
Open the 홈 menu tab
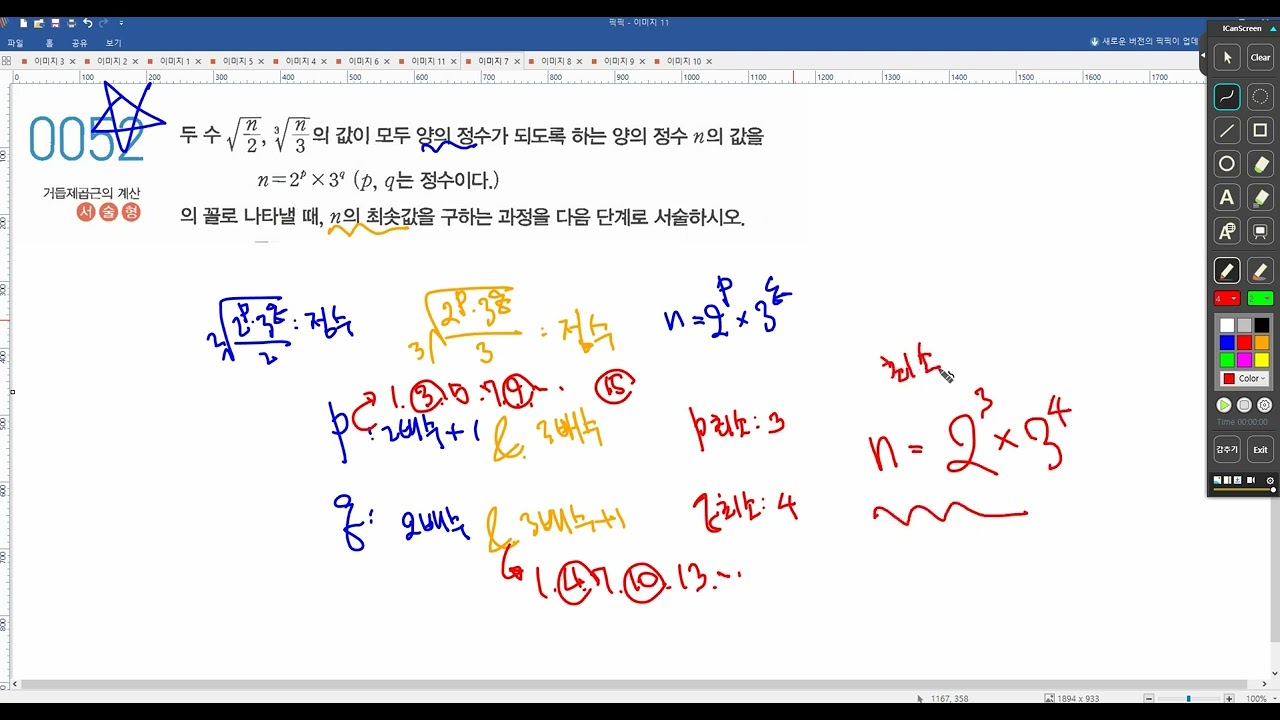[49, 43]
